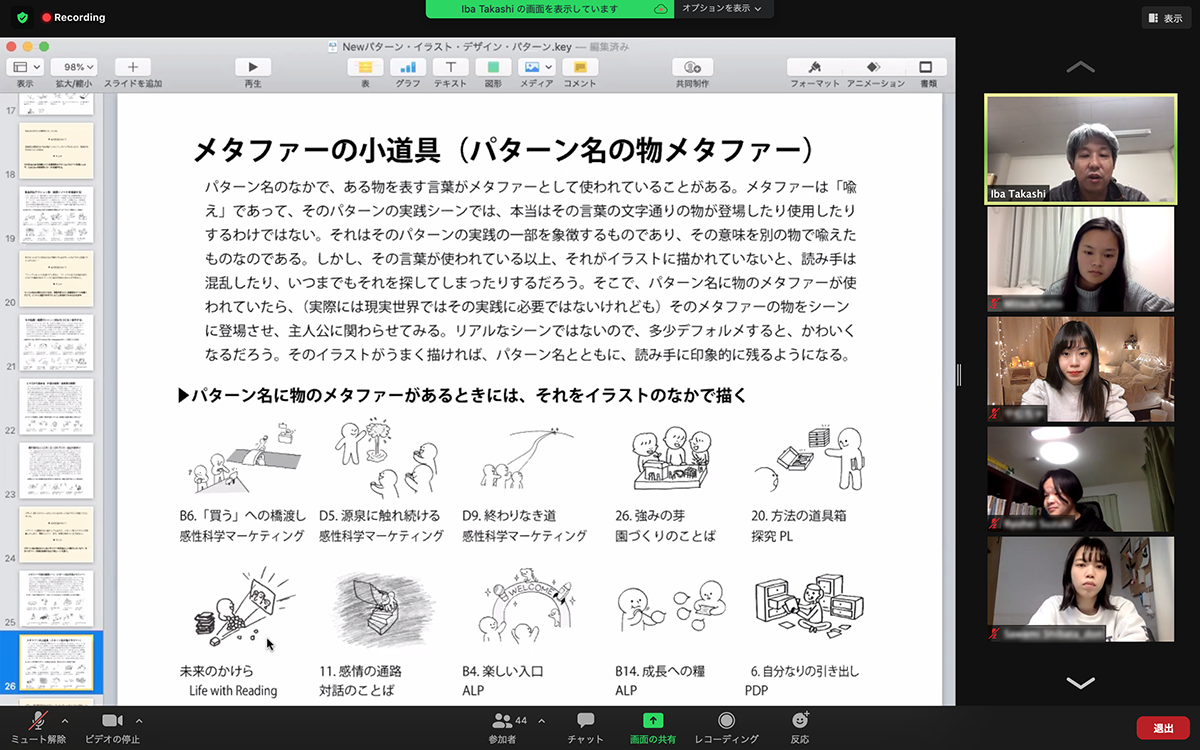The height and width of the screenshot is (750, 1200).
Task: Toggle Stop Video (ビデオの停止) camera button
Action: coord(112,721)
